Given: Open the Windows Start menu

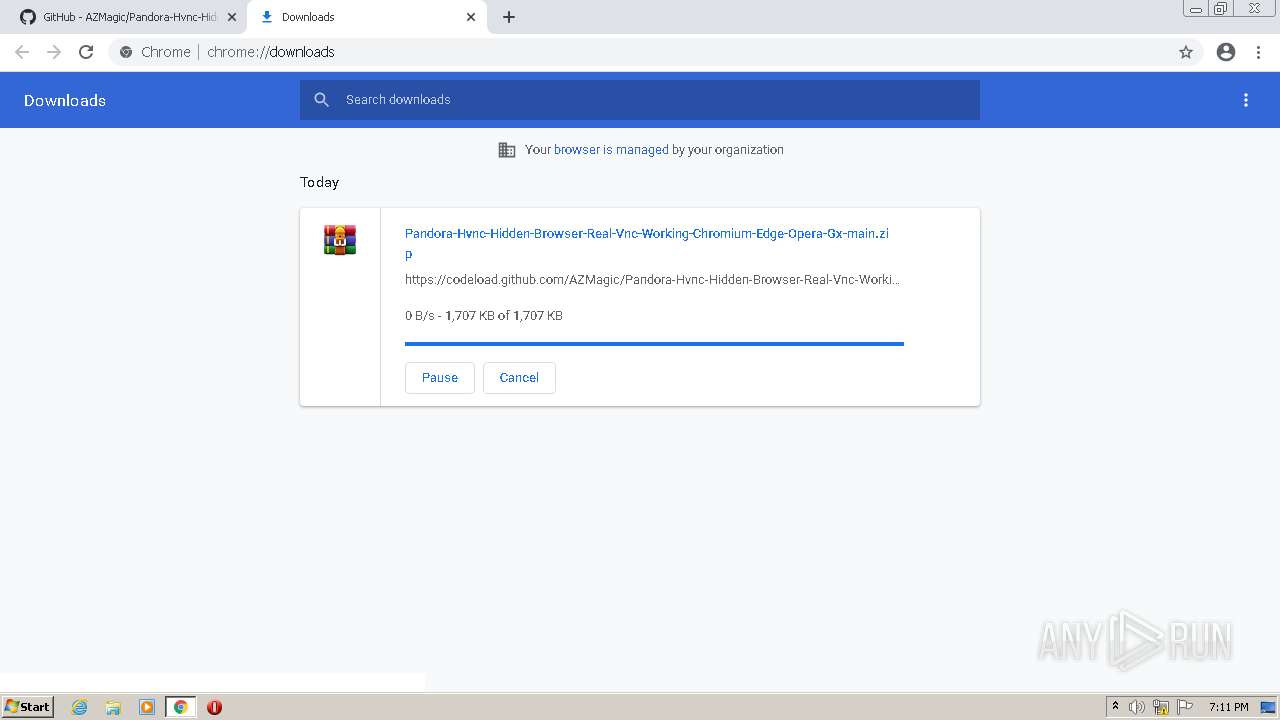Looking at the screenshot, I should 28,707.
